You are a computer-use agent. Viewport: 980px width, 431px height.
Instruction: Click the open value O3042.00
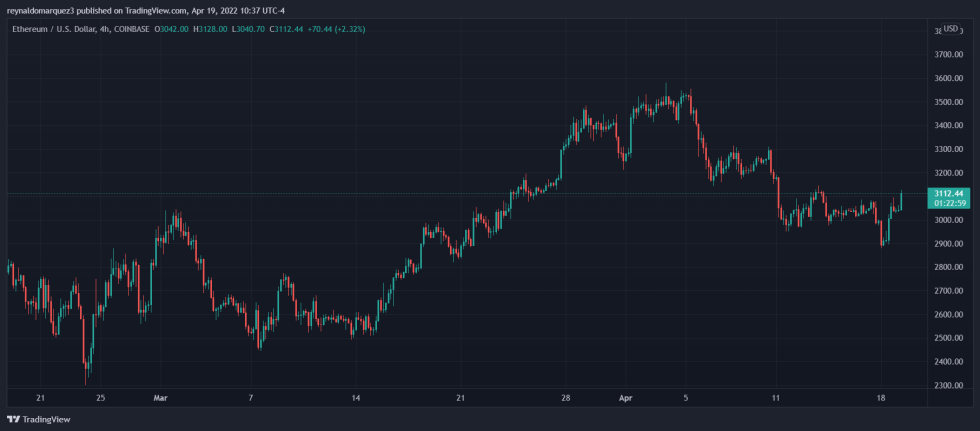174,29
